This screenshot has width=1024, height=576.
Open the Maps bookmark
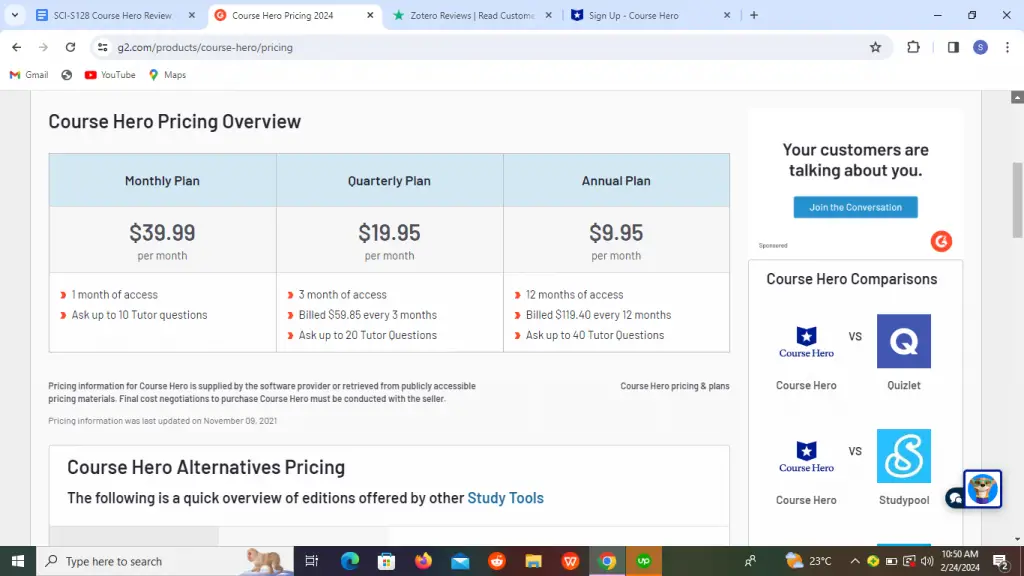[167, 74]
